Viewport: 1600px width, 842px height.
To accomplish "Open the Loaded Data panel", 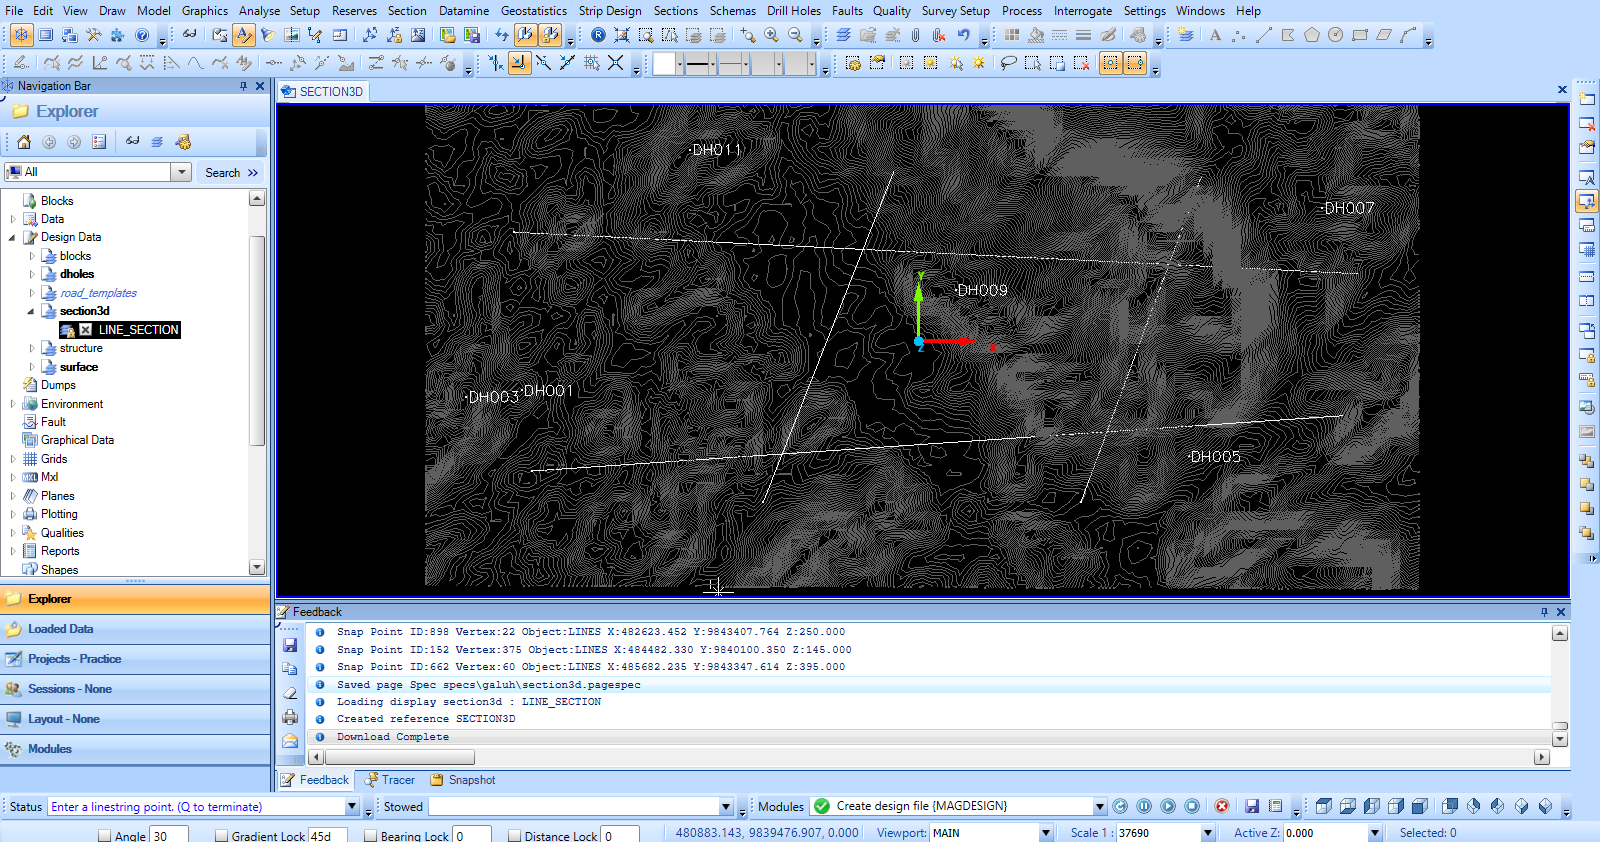I will [60, 629].
